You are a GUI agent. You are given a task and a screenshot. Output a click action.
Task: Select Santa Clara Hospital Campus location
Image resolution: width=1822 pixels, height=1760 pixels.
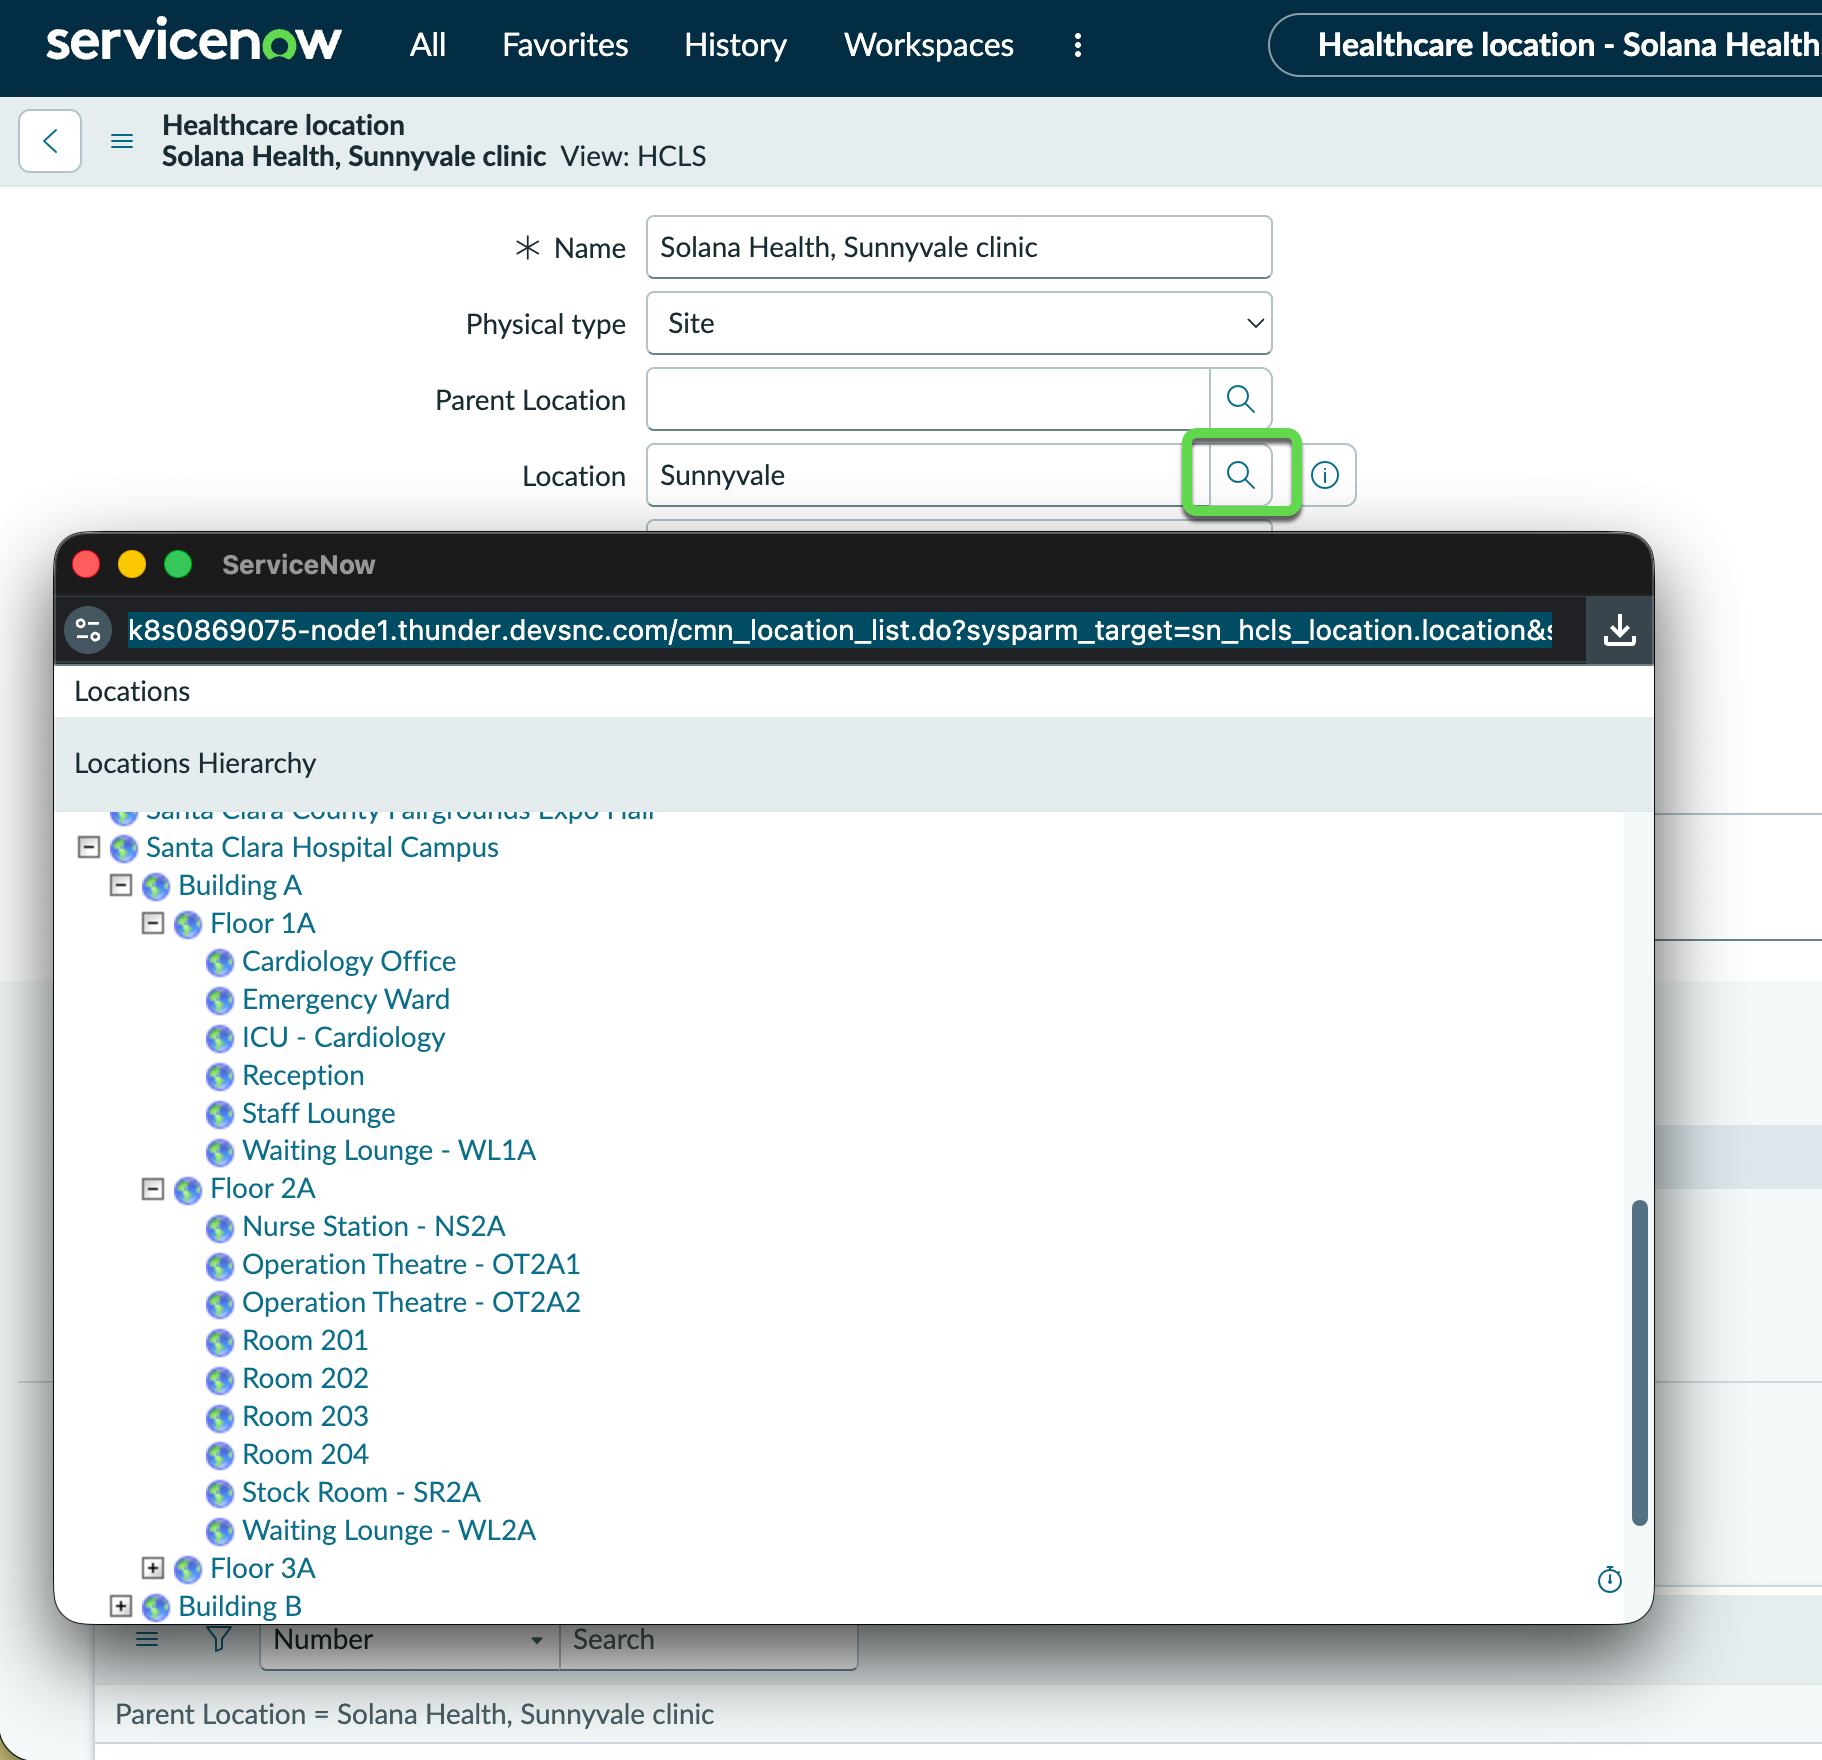pos(322,847)
